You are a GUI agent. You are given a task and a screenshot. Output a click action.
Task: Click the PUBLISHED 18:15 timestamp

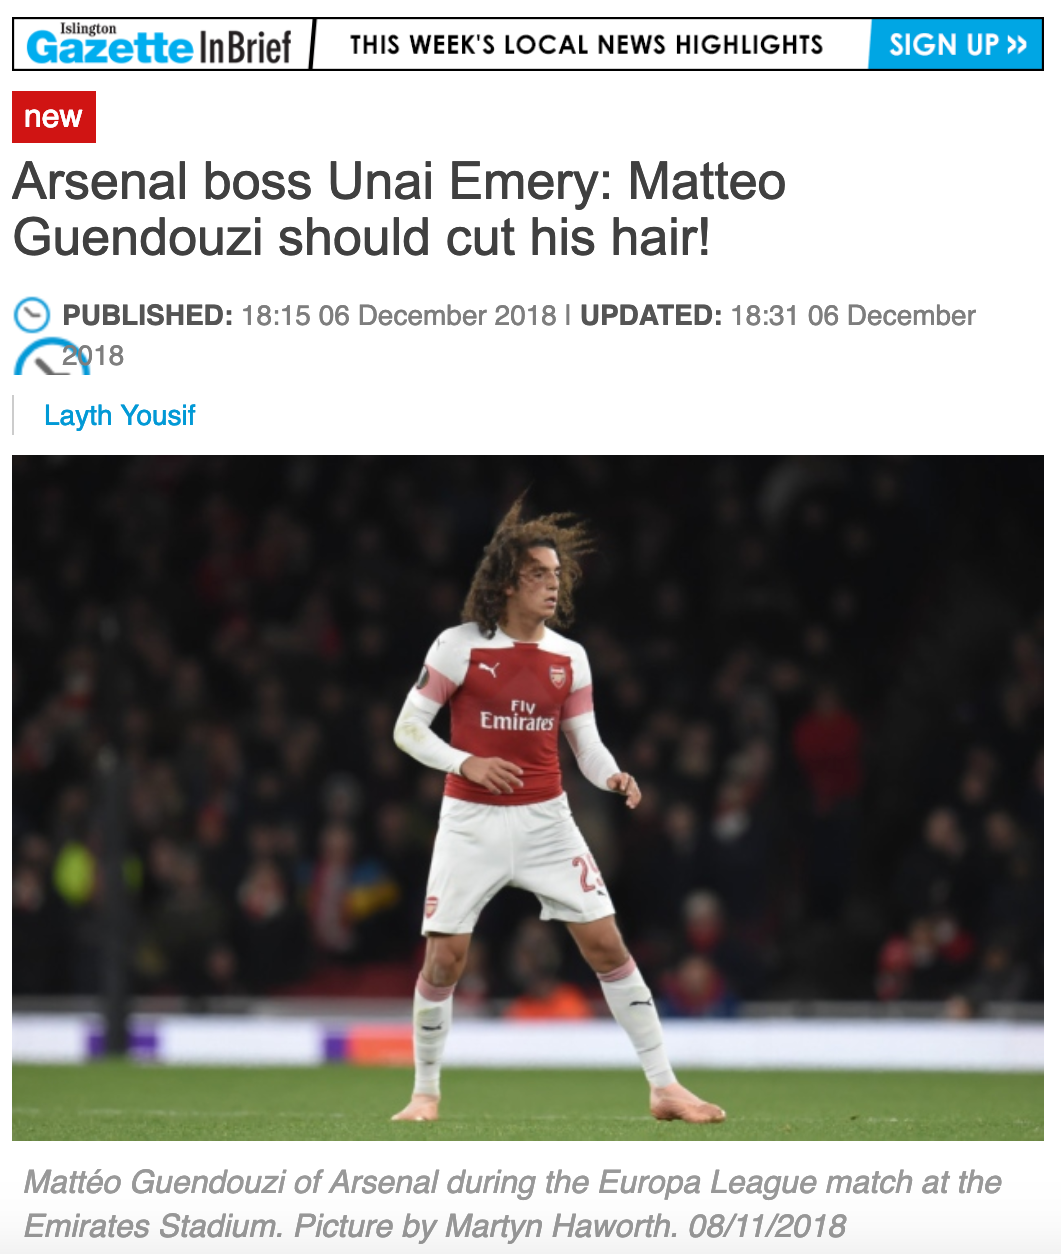click(x=309, y=315)
